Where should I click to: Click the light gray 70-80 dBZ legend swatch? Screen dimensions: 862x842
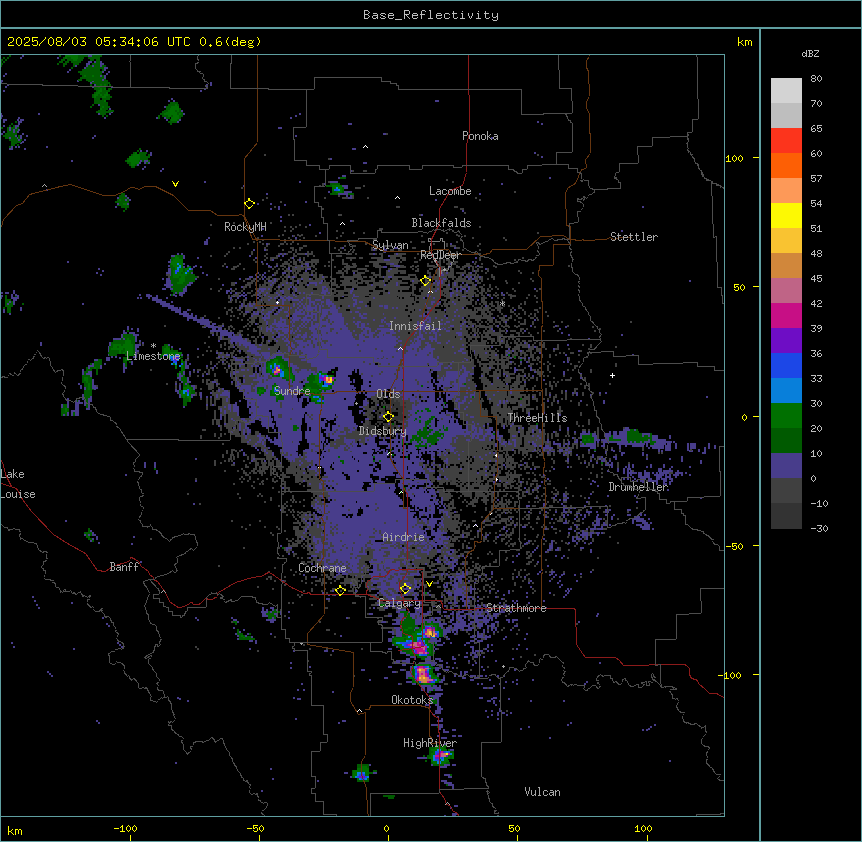pyautogui.click(x=786, y=91)
